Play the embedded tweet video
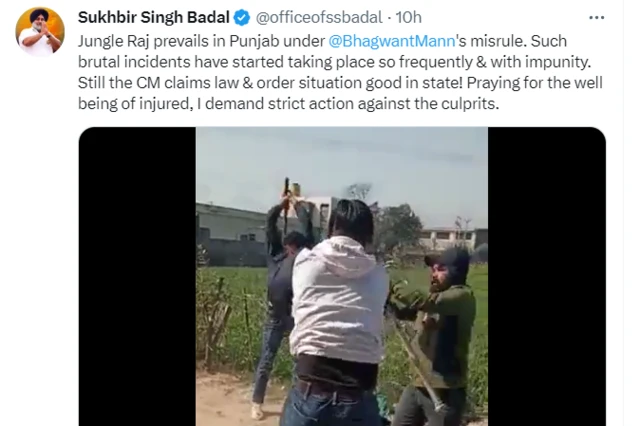The image size is (640, 426). pyautogui.click(x=342, y=276)
